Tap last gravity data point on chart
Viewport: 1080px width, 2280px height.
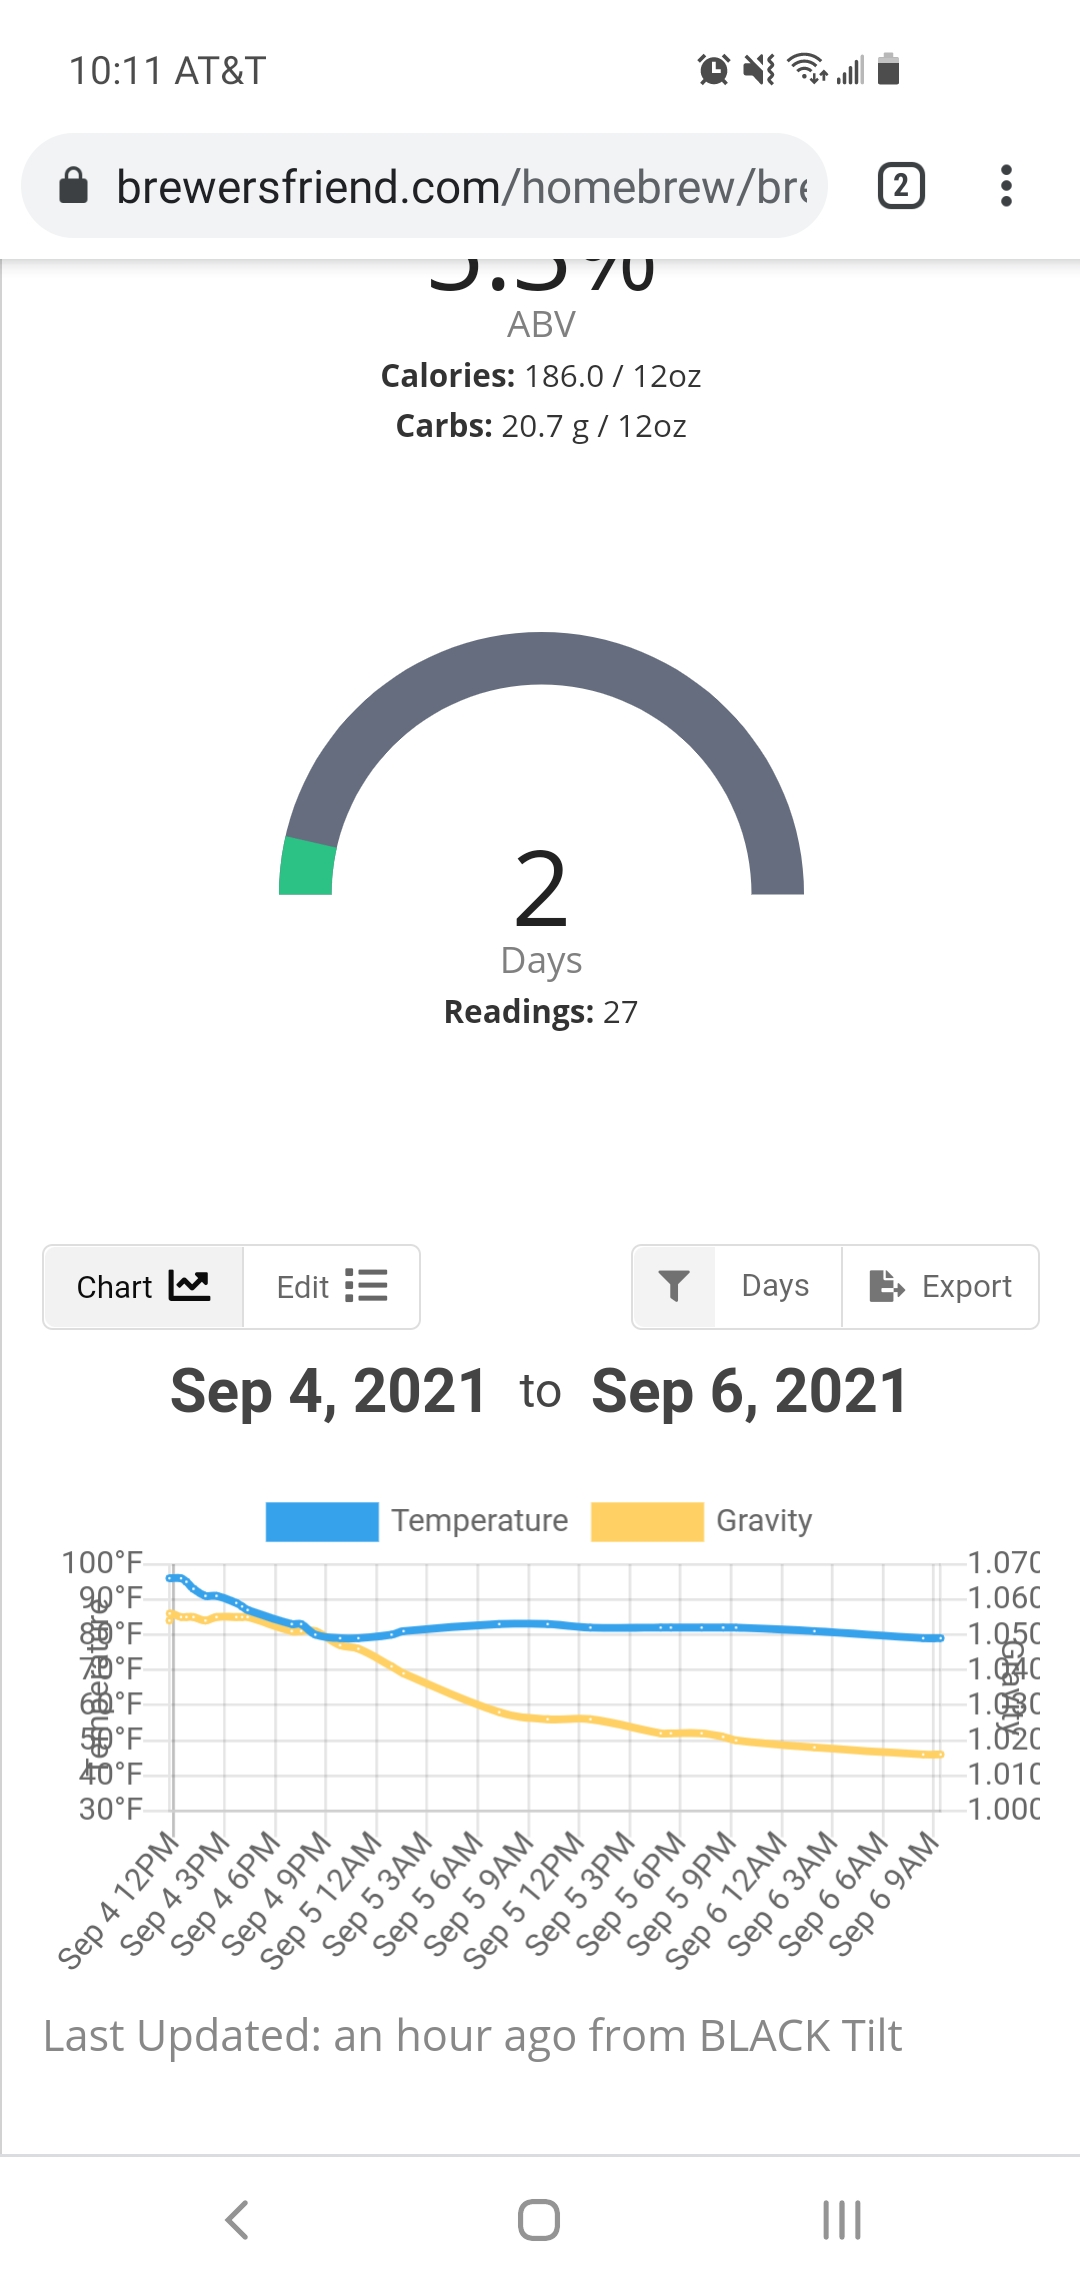click(939, 1754)
